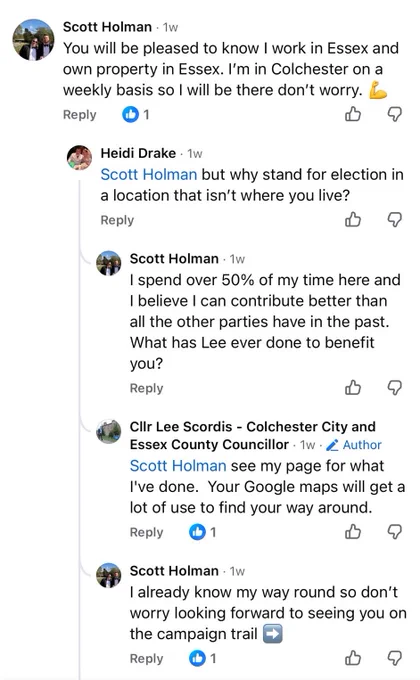
Task: Open Heidi Drake's profile name
Action: [x=138, y=153]
